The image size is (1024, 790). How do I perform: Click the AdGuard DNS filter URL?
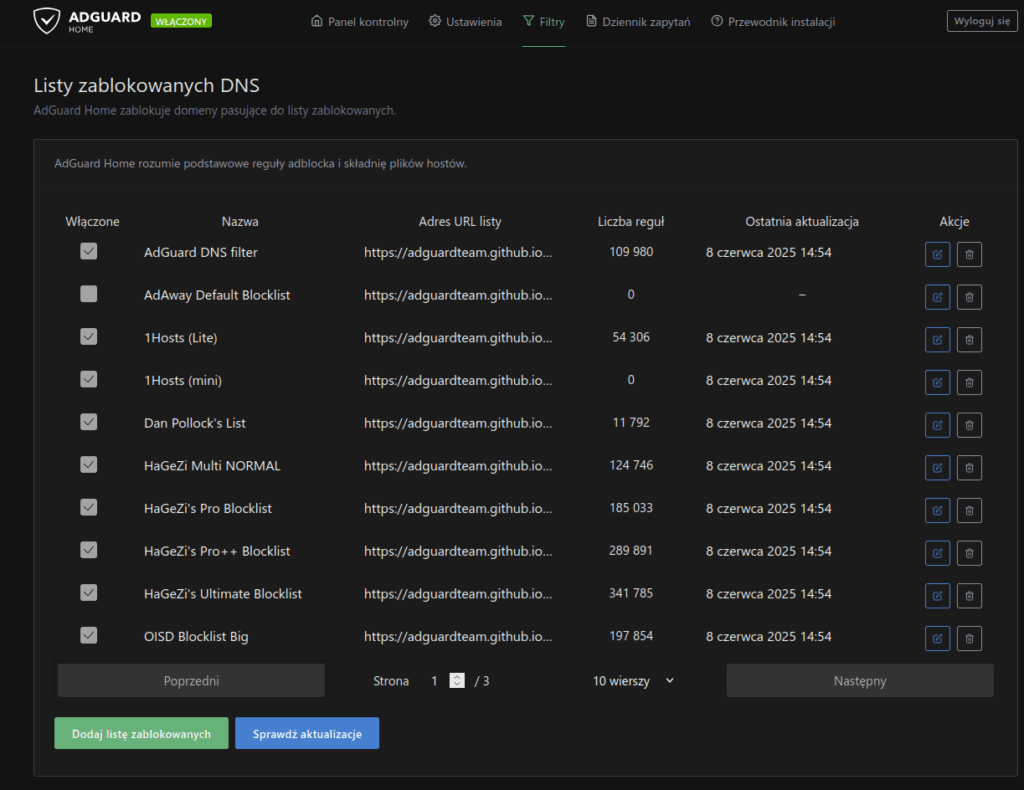tap(458, 252)
